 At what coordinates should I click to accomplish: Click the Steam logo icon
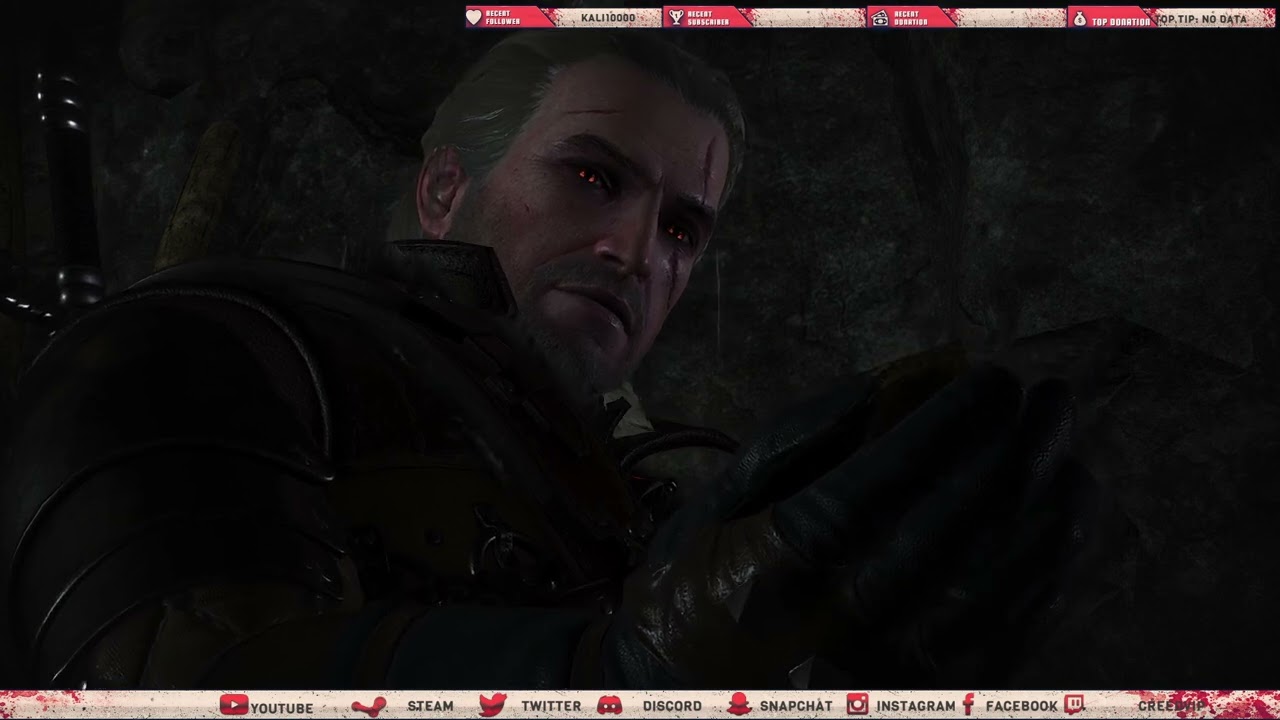click(x=369, y=706)
